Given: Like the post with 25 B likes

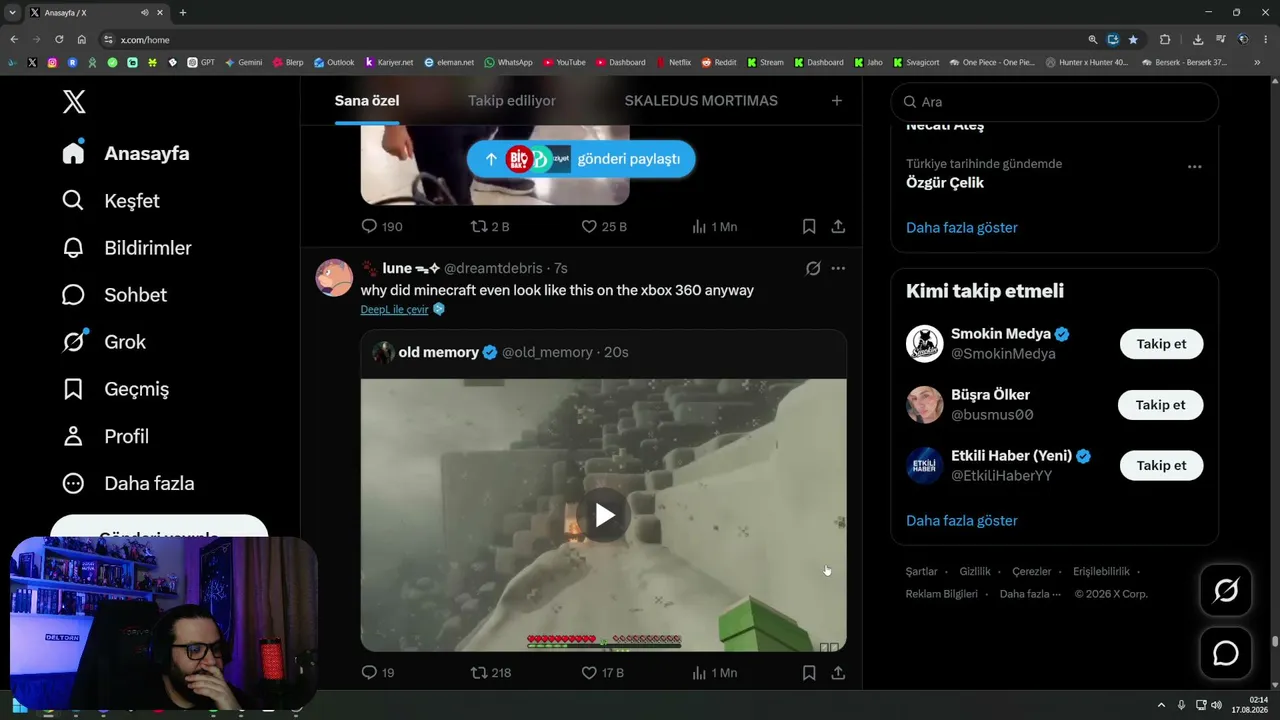Looking at the screenshot, I should [x=604, y=227].
